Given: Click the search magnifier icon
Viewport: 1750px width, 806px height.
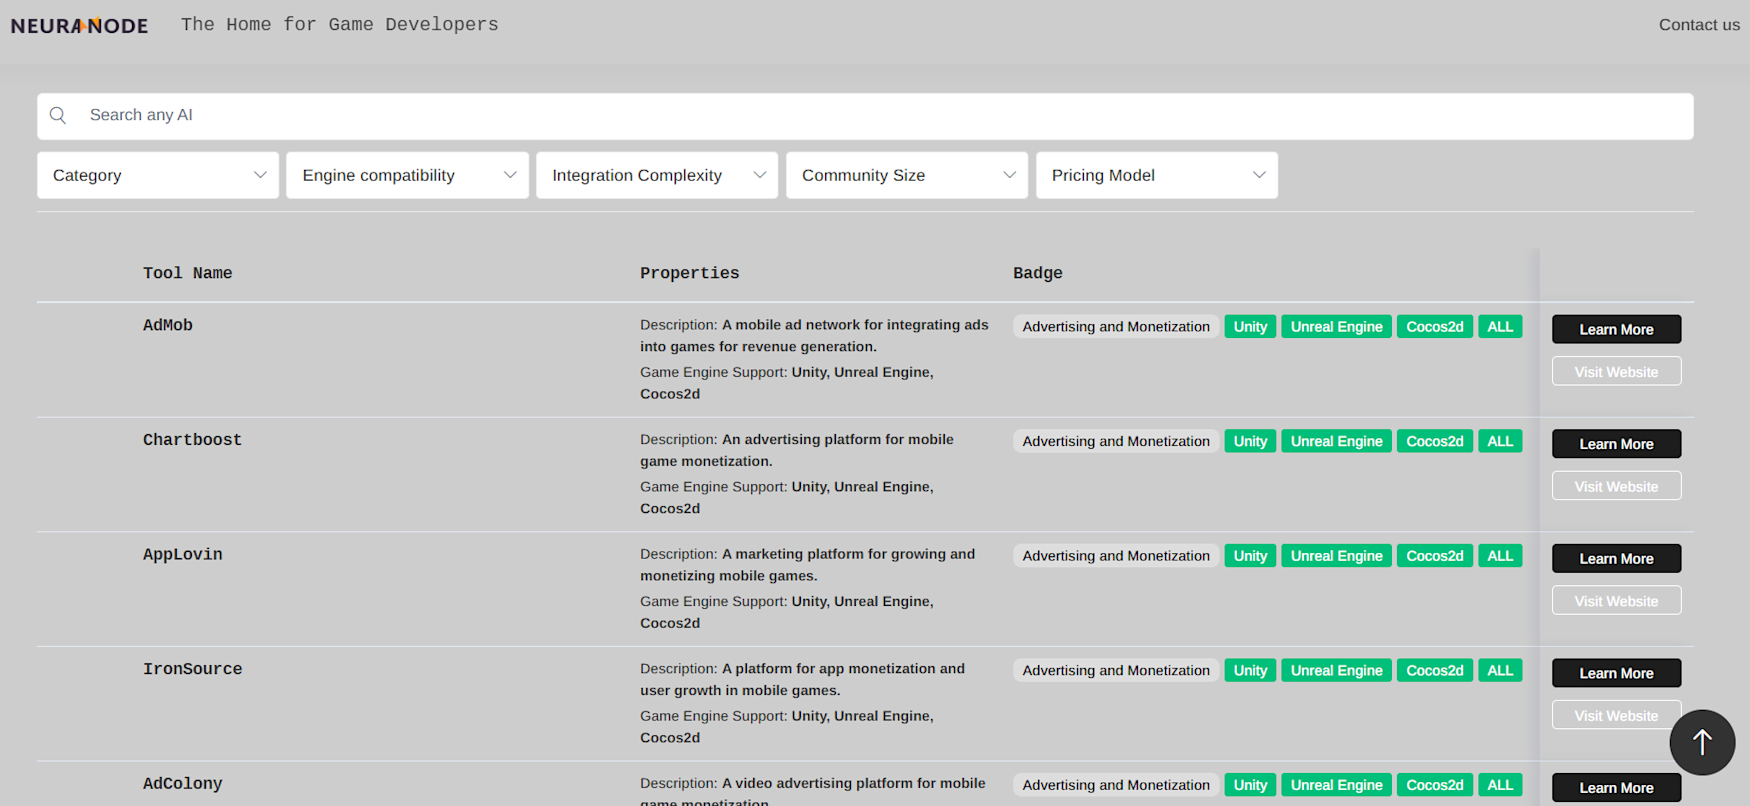Looking at the screenshot, I should pyautogui.click(x=58, y=115).
